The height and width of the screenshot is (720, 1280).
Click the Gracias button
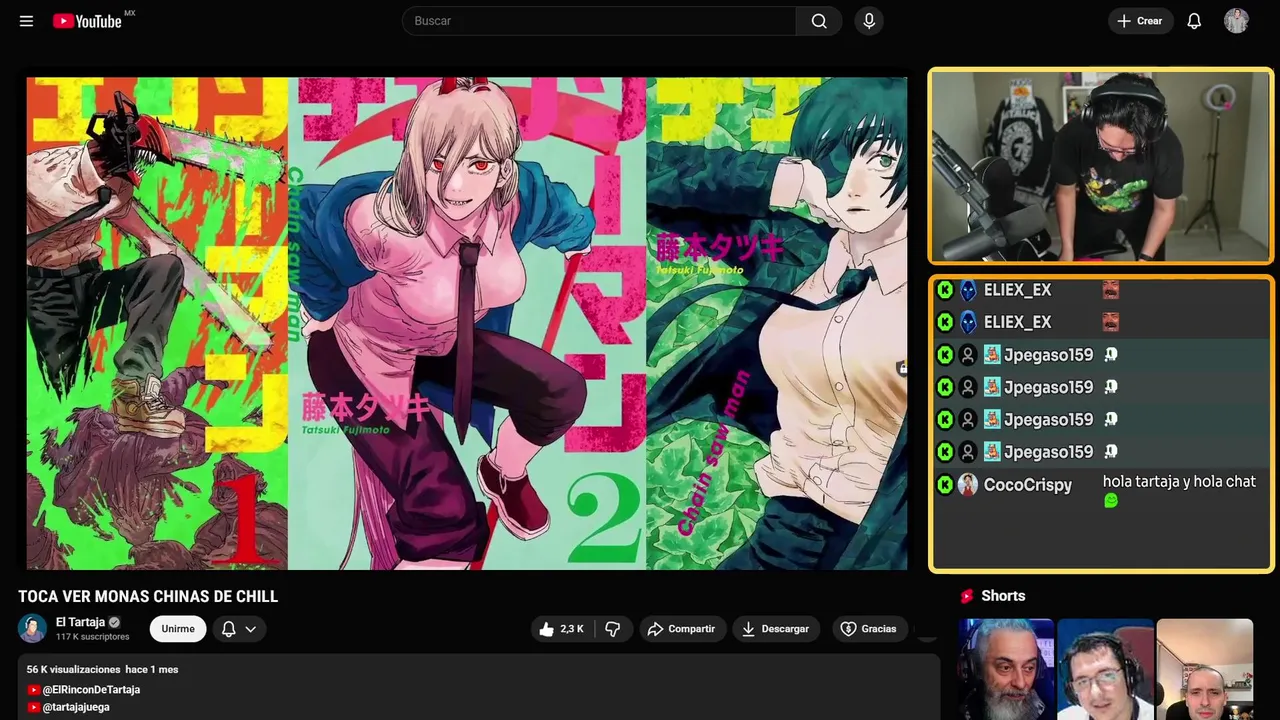(868, 629)
